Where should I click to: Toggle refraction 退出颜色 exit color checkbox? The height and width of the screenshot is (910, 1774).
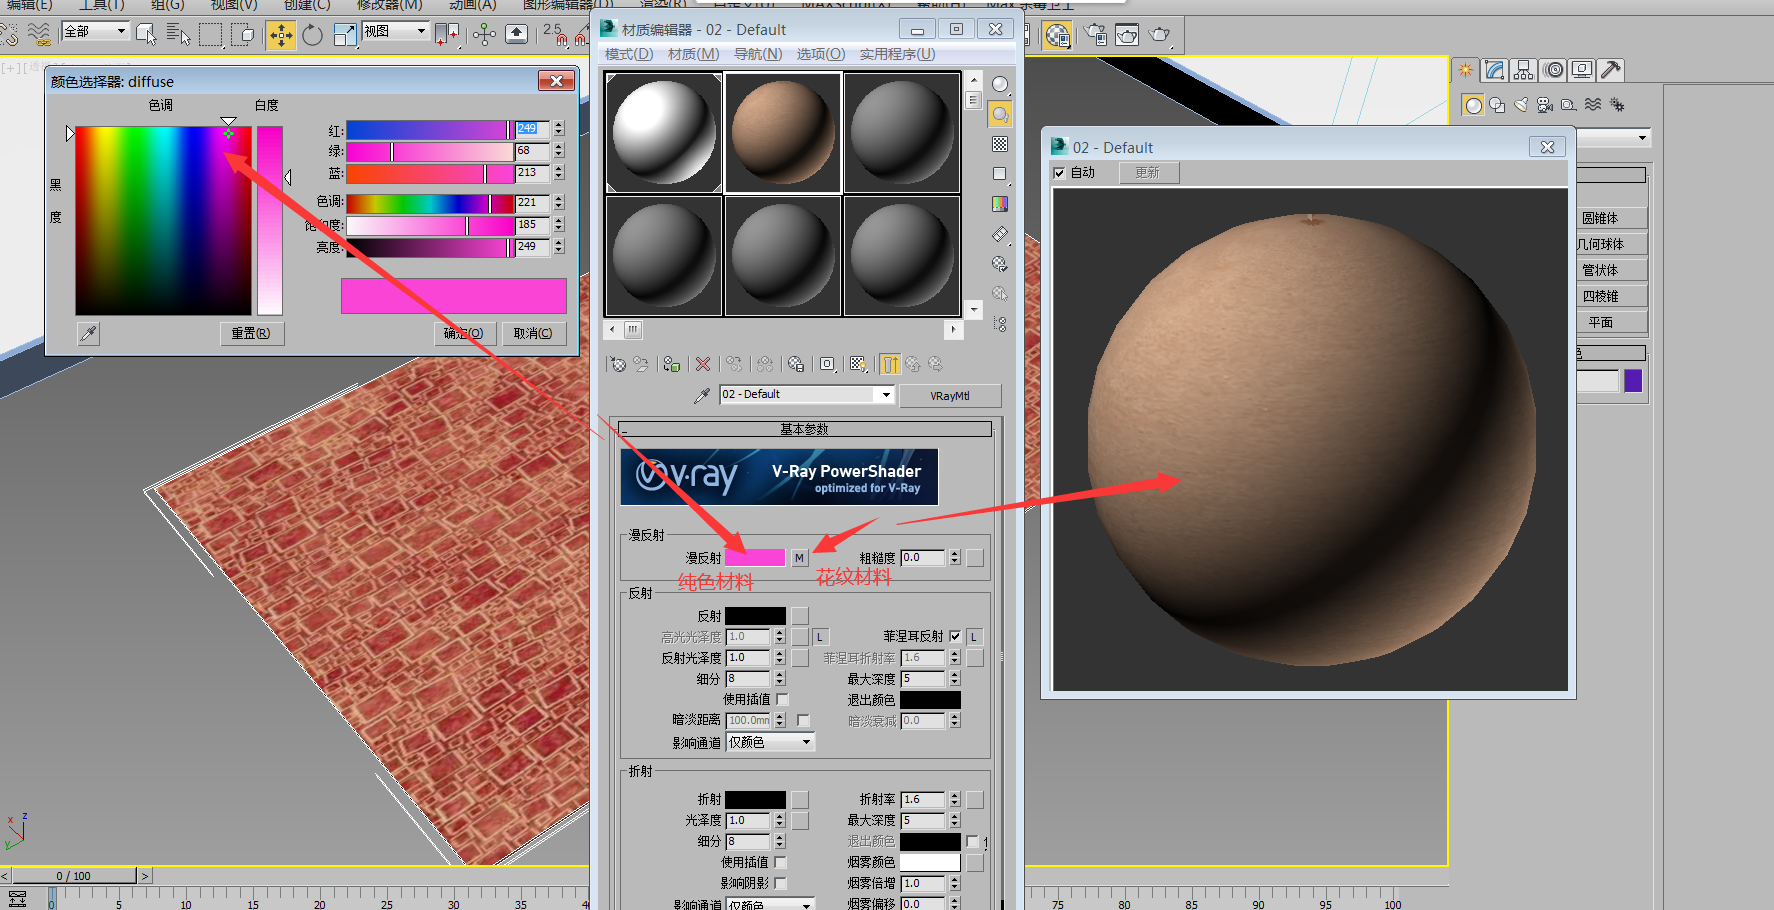pos(972,842)
